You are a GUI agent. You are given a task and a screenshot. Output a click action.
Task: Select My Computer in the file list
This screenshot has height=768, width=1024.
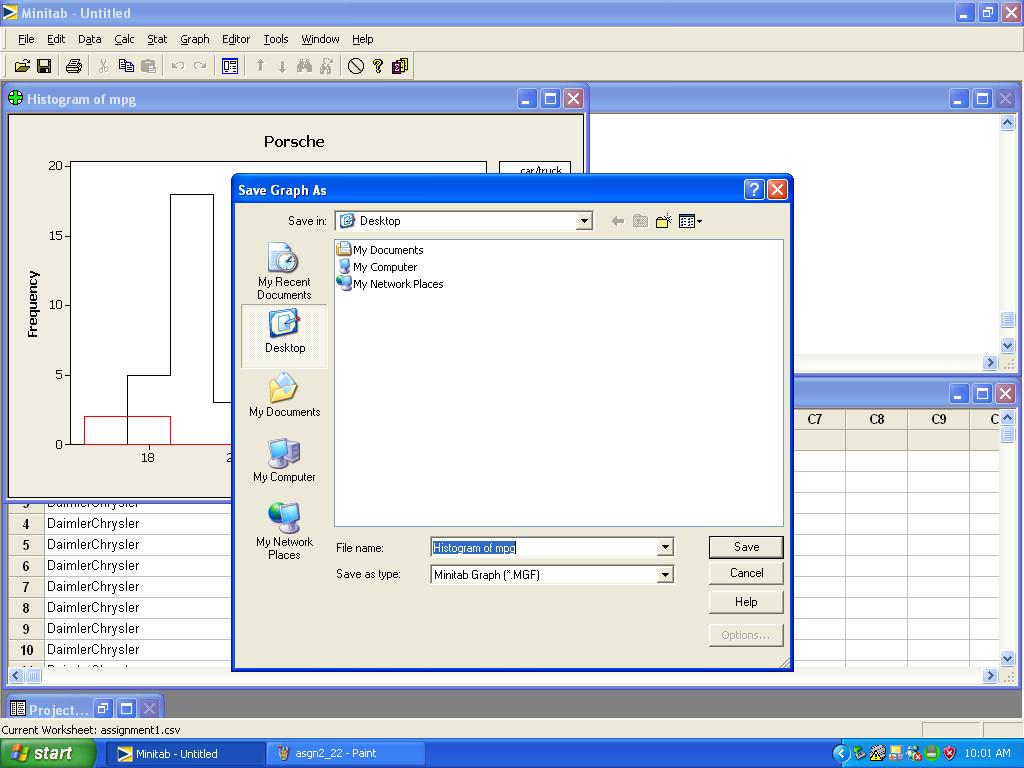pyautogui.click(x=384, y=267)
